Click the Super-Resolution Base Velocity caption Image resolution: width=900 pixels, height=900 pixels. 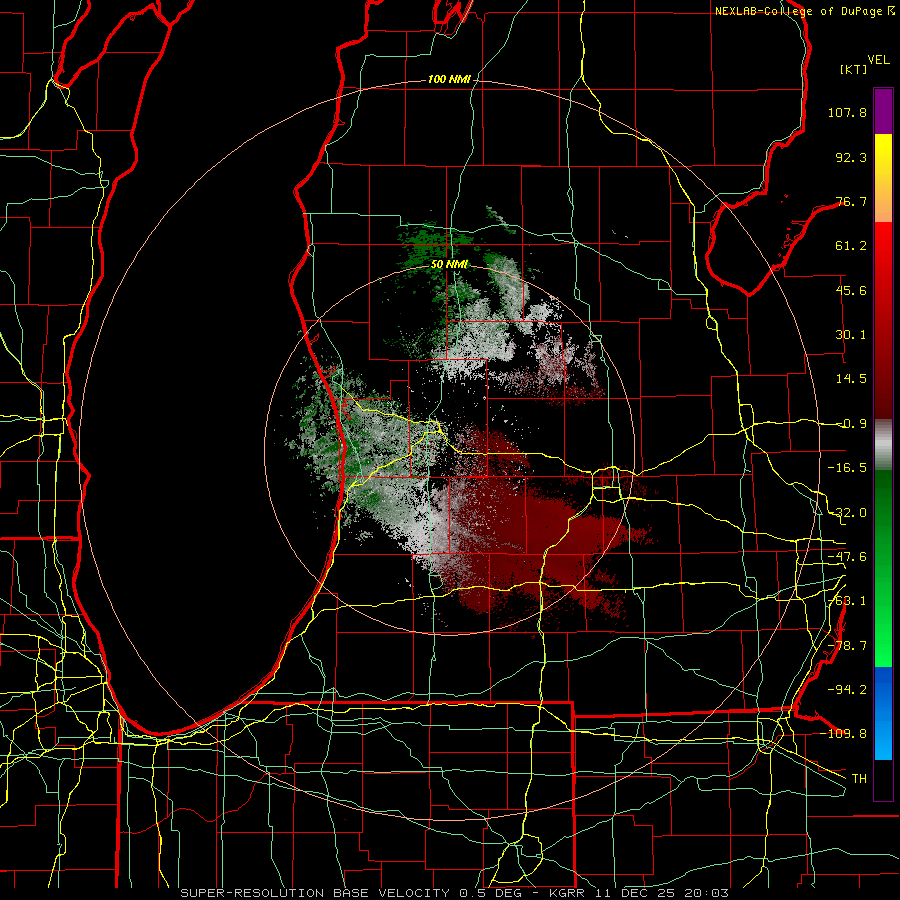pos(455,893)
